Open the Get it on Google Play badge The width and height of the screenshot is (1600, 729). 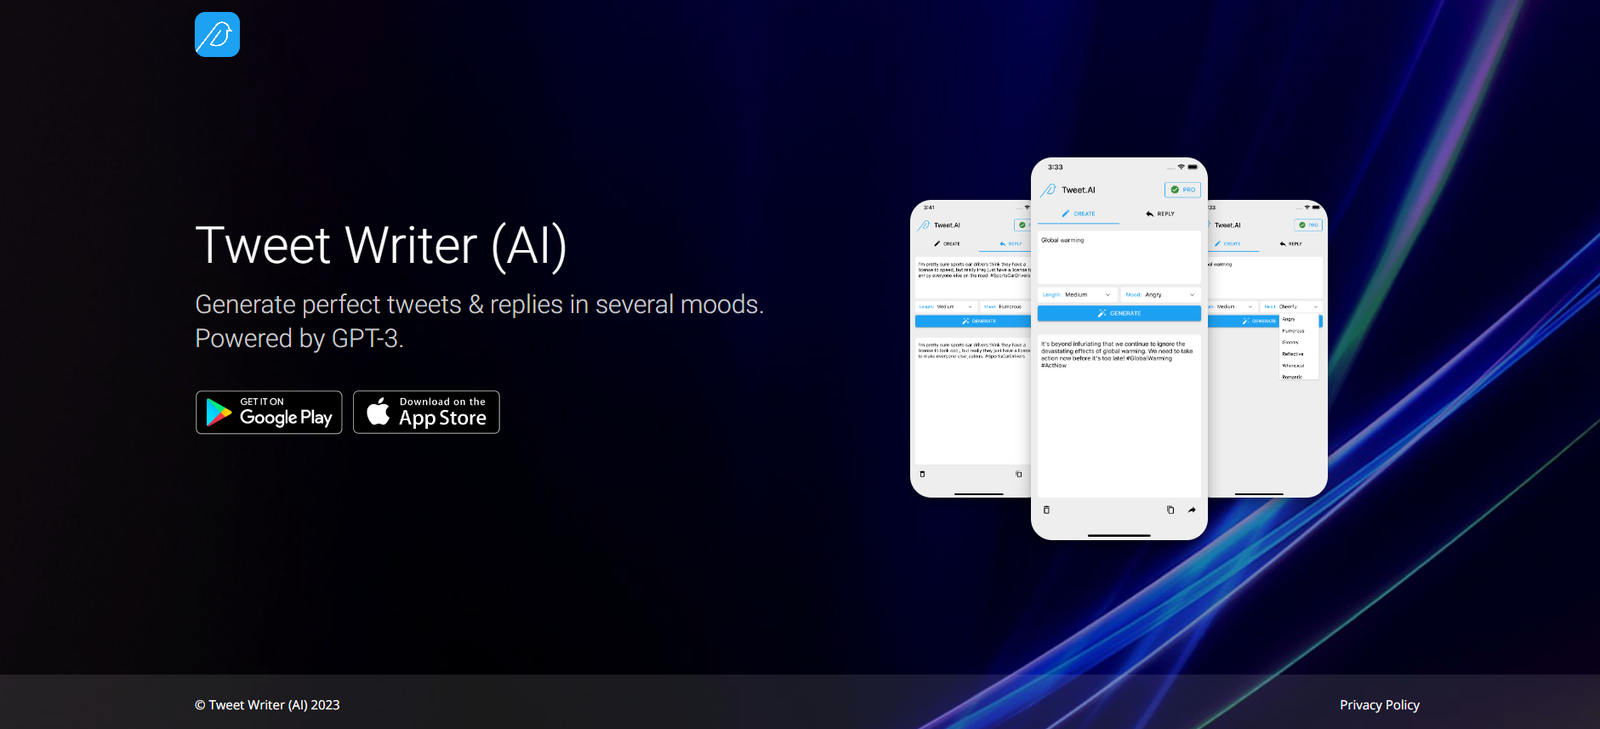point(269,412)
